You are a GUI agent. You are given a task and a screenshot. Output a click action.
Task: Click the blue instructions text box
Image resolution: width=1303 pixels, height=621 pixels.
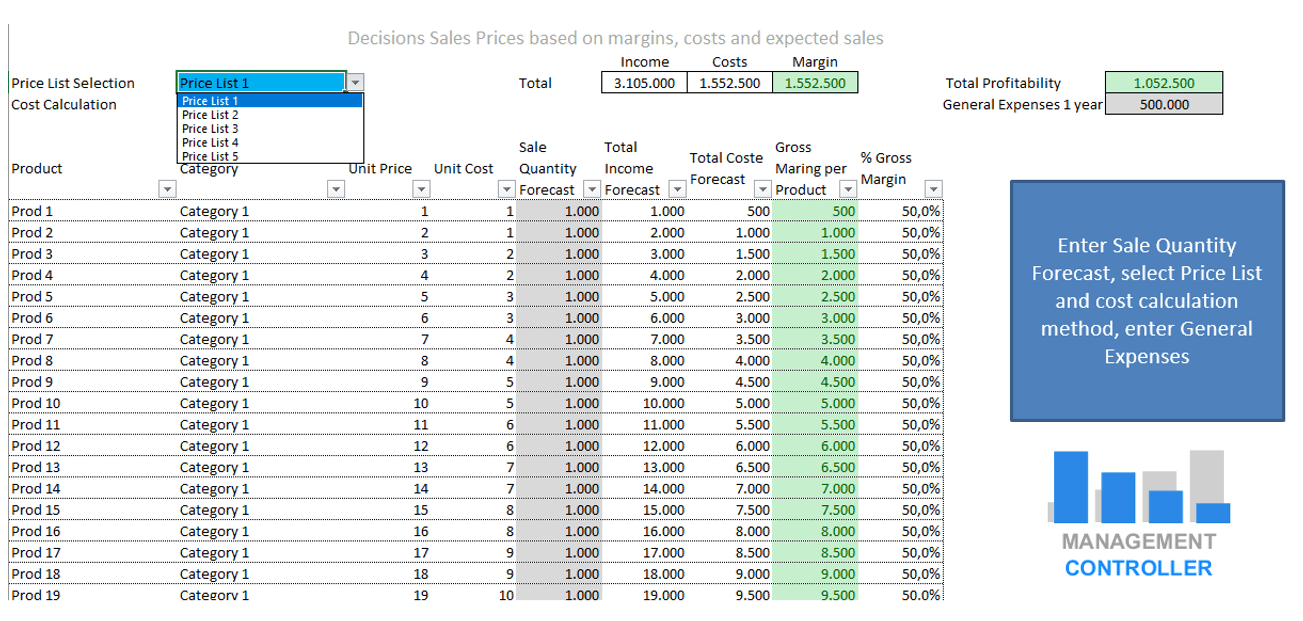coord(1147,301)
